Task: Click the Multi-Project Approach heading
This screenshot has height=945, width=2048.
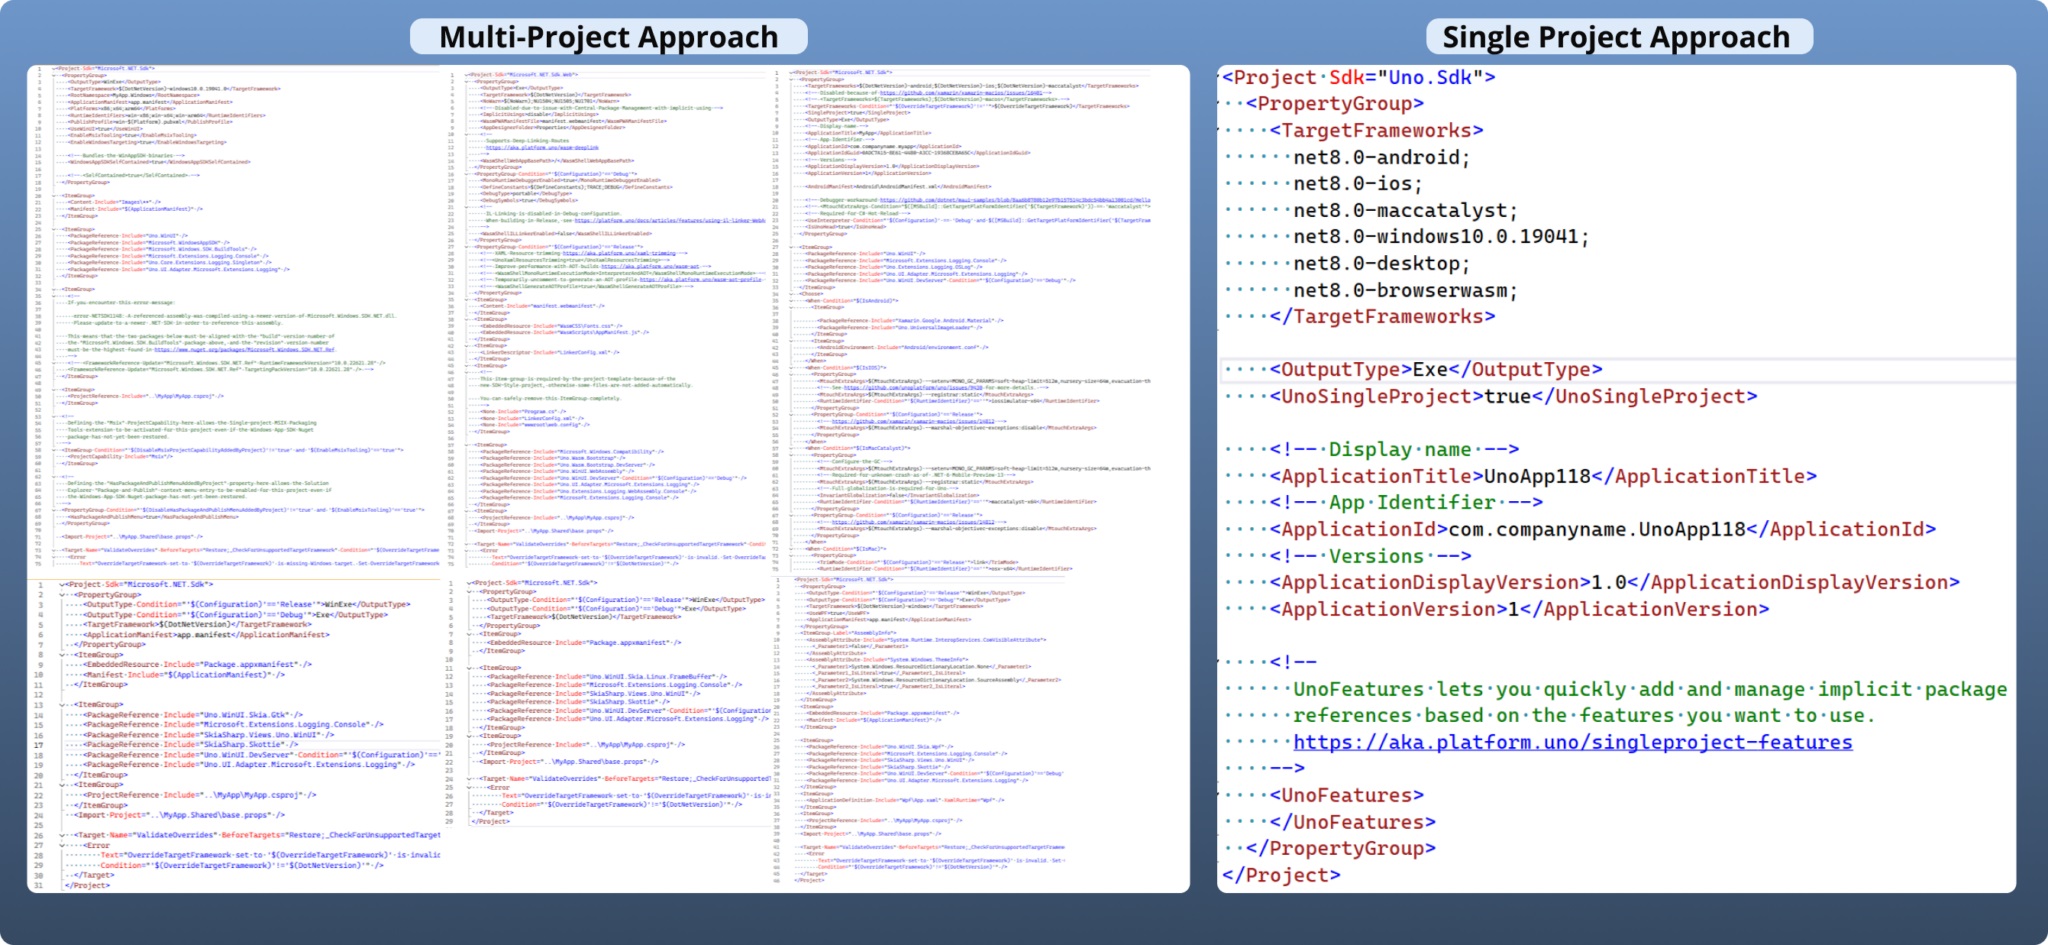Action: [x=608, y=37]
